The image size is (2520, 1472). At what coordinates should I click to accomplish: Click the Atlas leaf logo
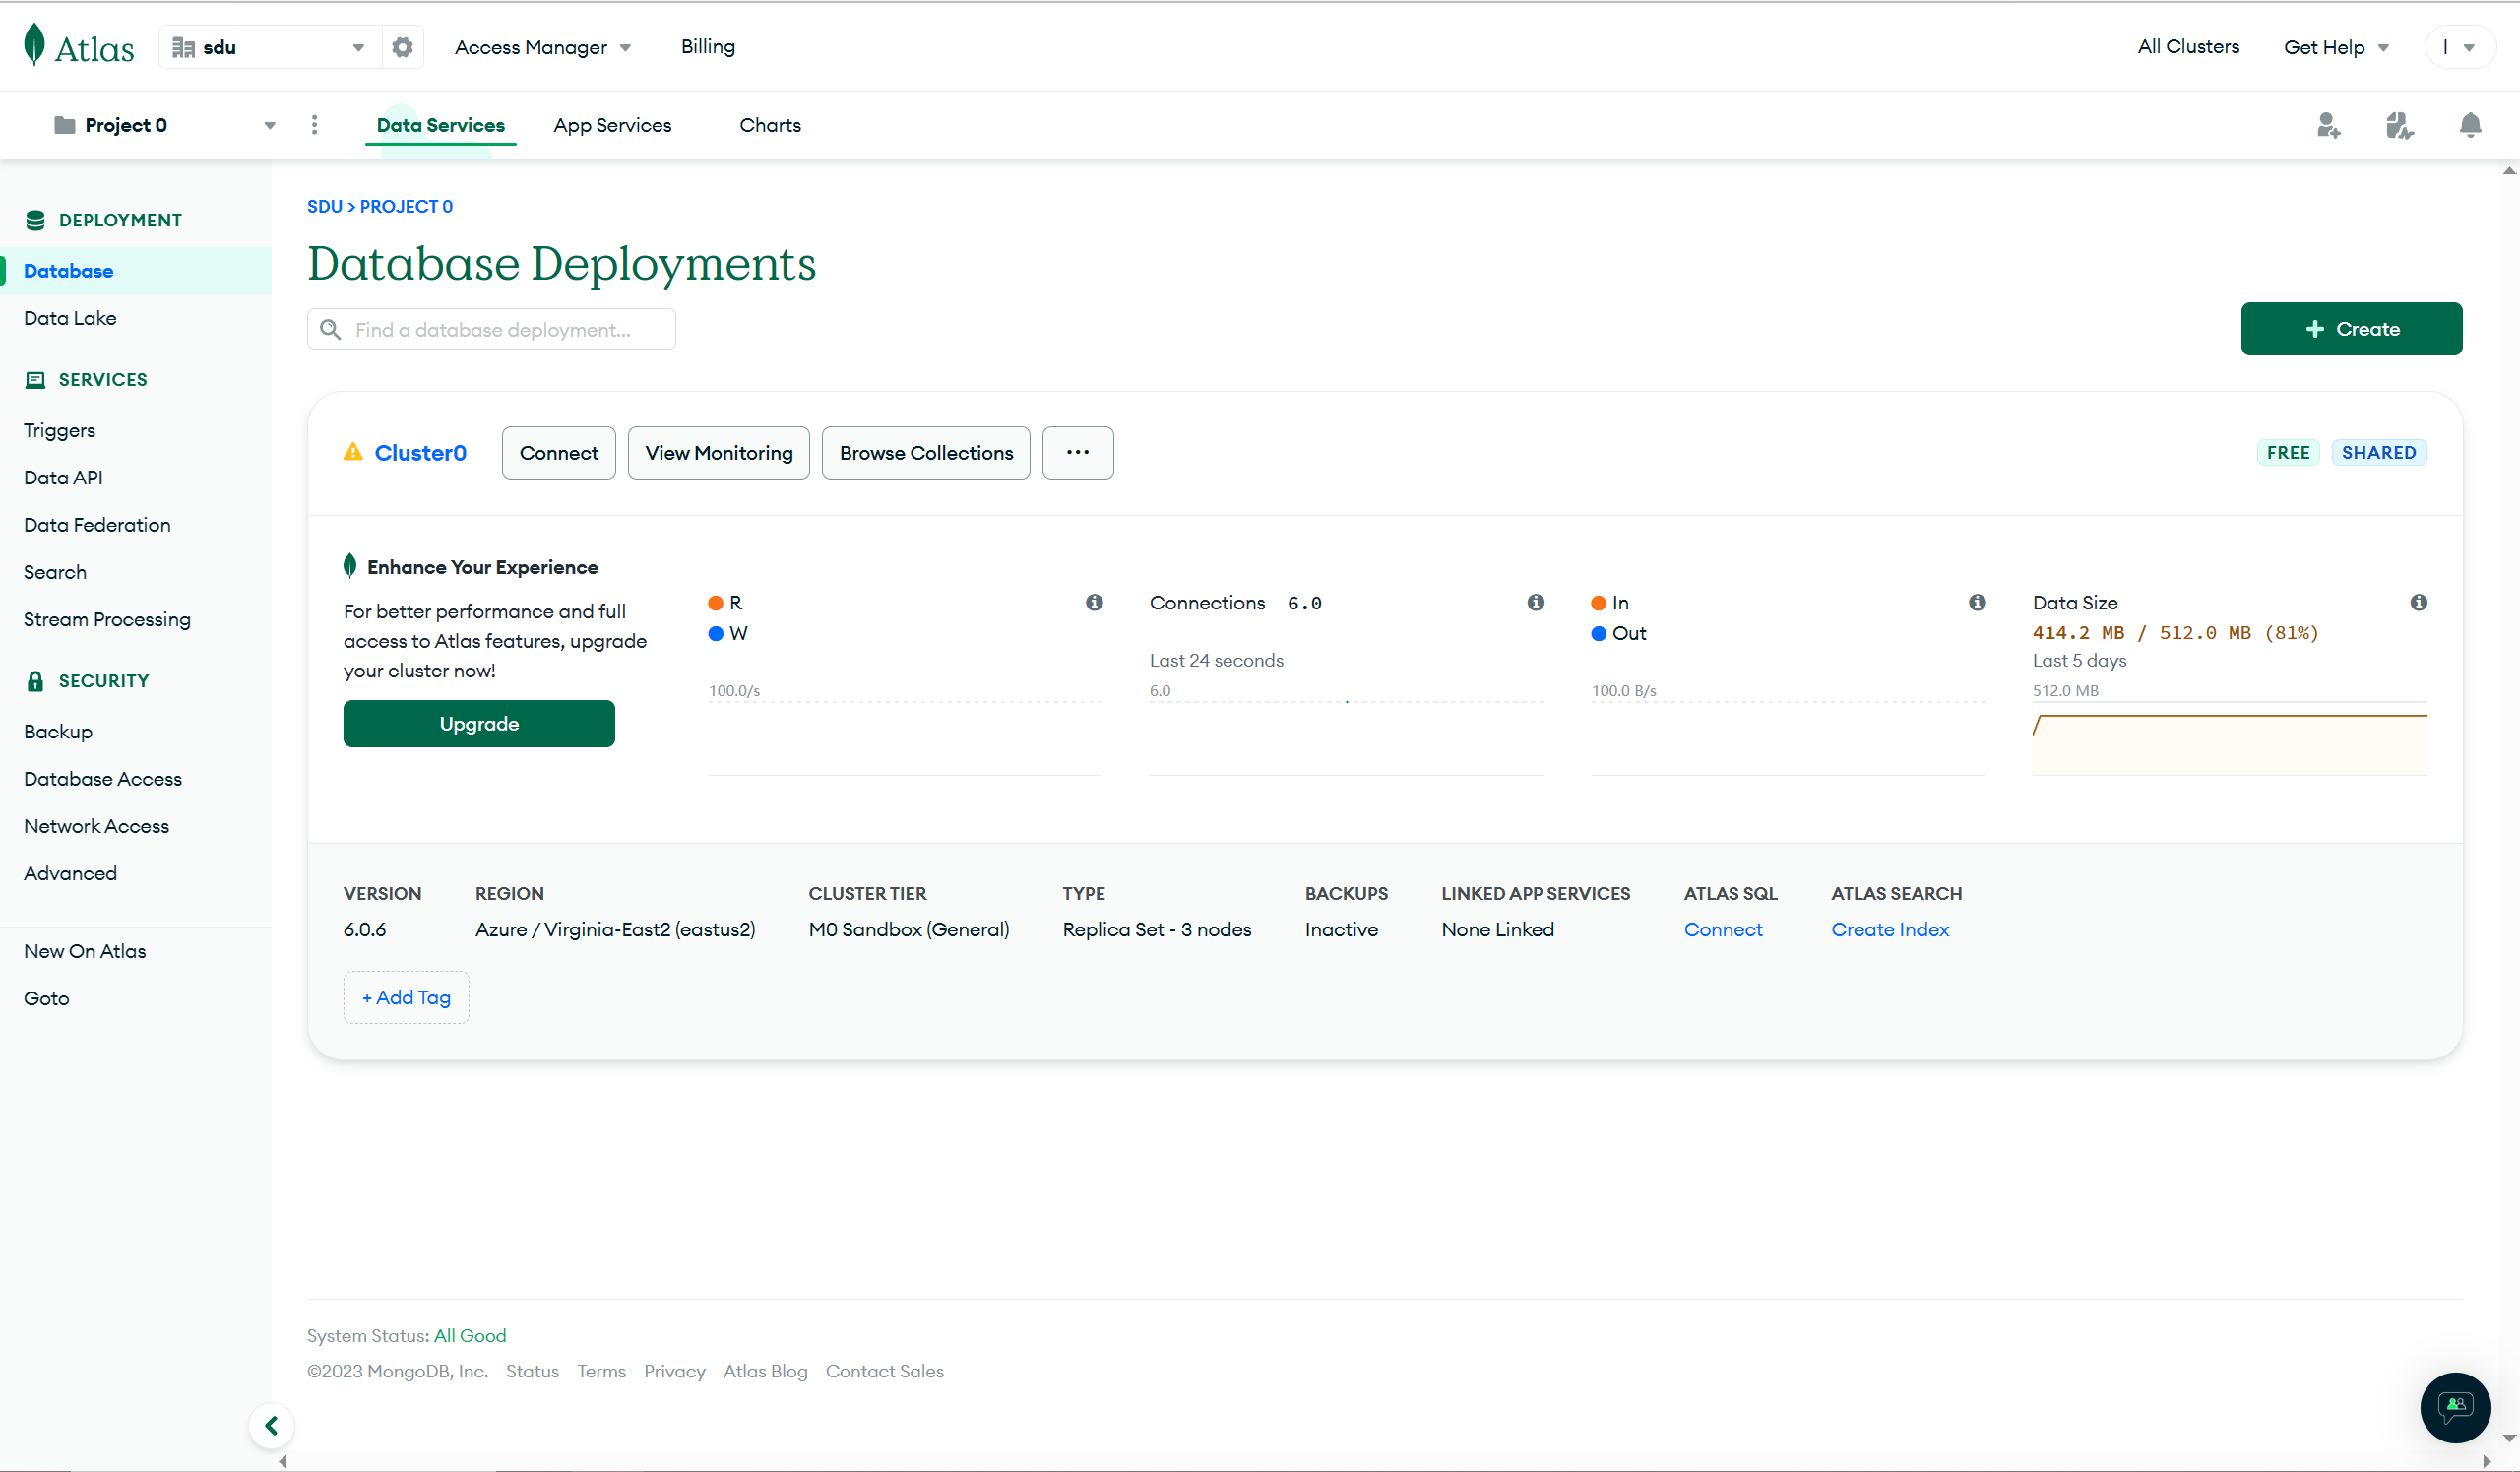point(35,45)
